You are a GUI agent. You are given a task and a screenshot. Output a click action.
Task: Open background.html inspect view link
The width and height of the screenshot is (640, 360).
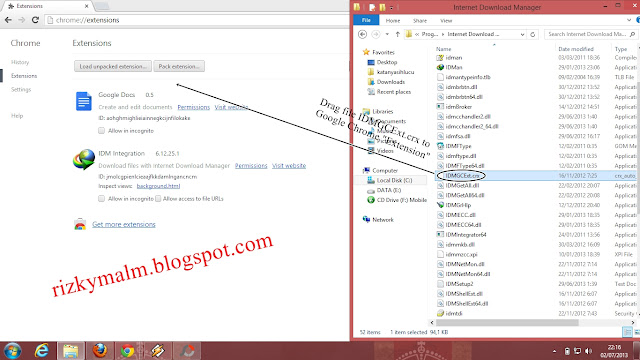click(158, 186)
